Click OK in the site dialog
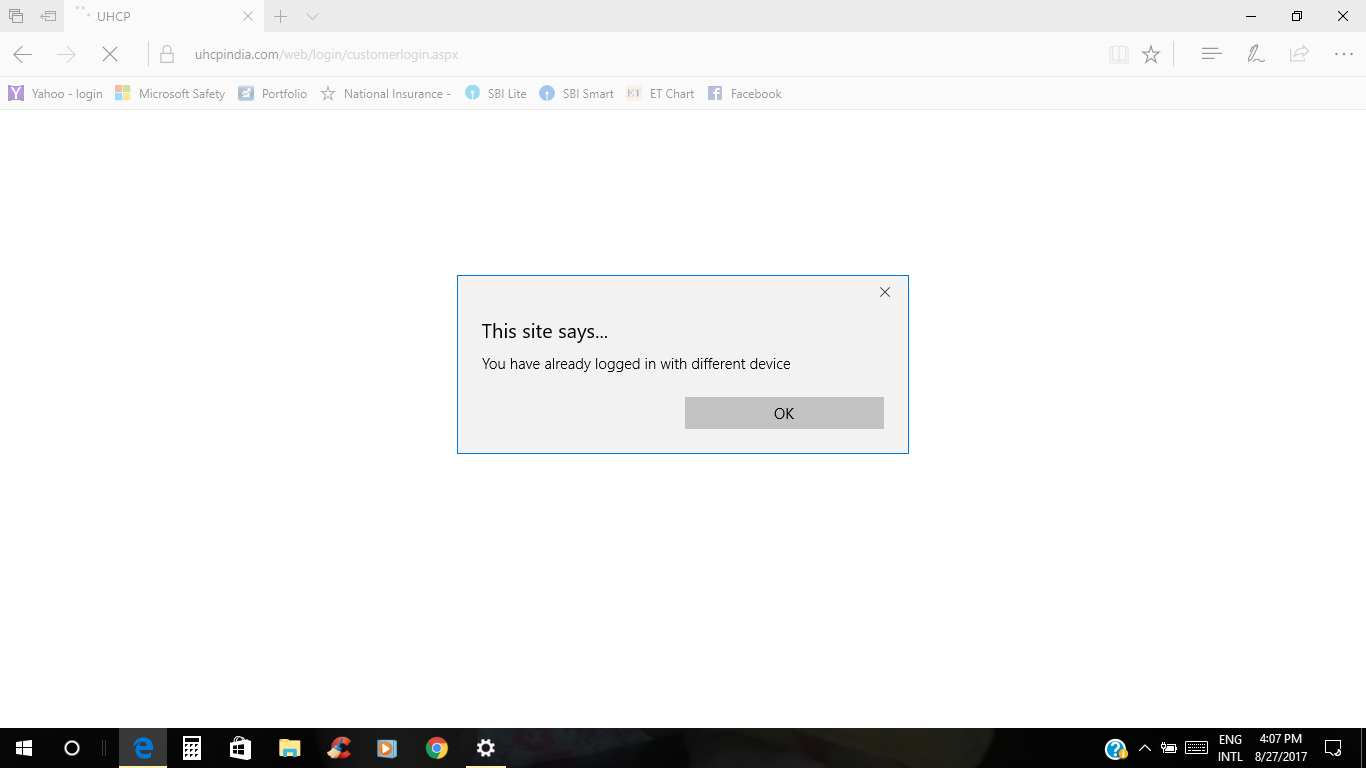The image size is (1366, 768). click(783, 413)
